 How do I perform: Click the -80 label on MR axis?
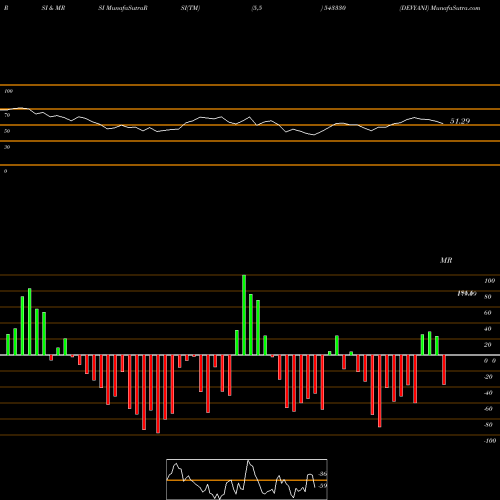[488, 425]
